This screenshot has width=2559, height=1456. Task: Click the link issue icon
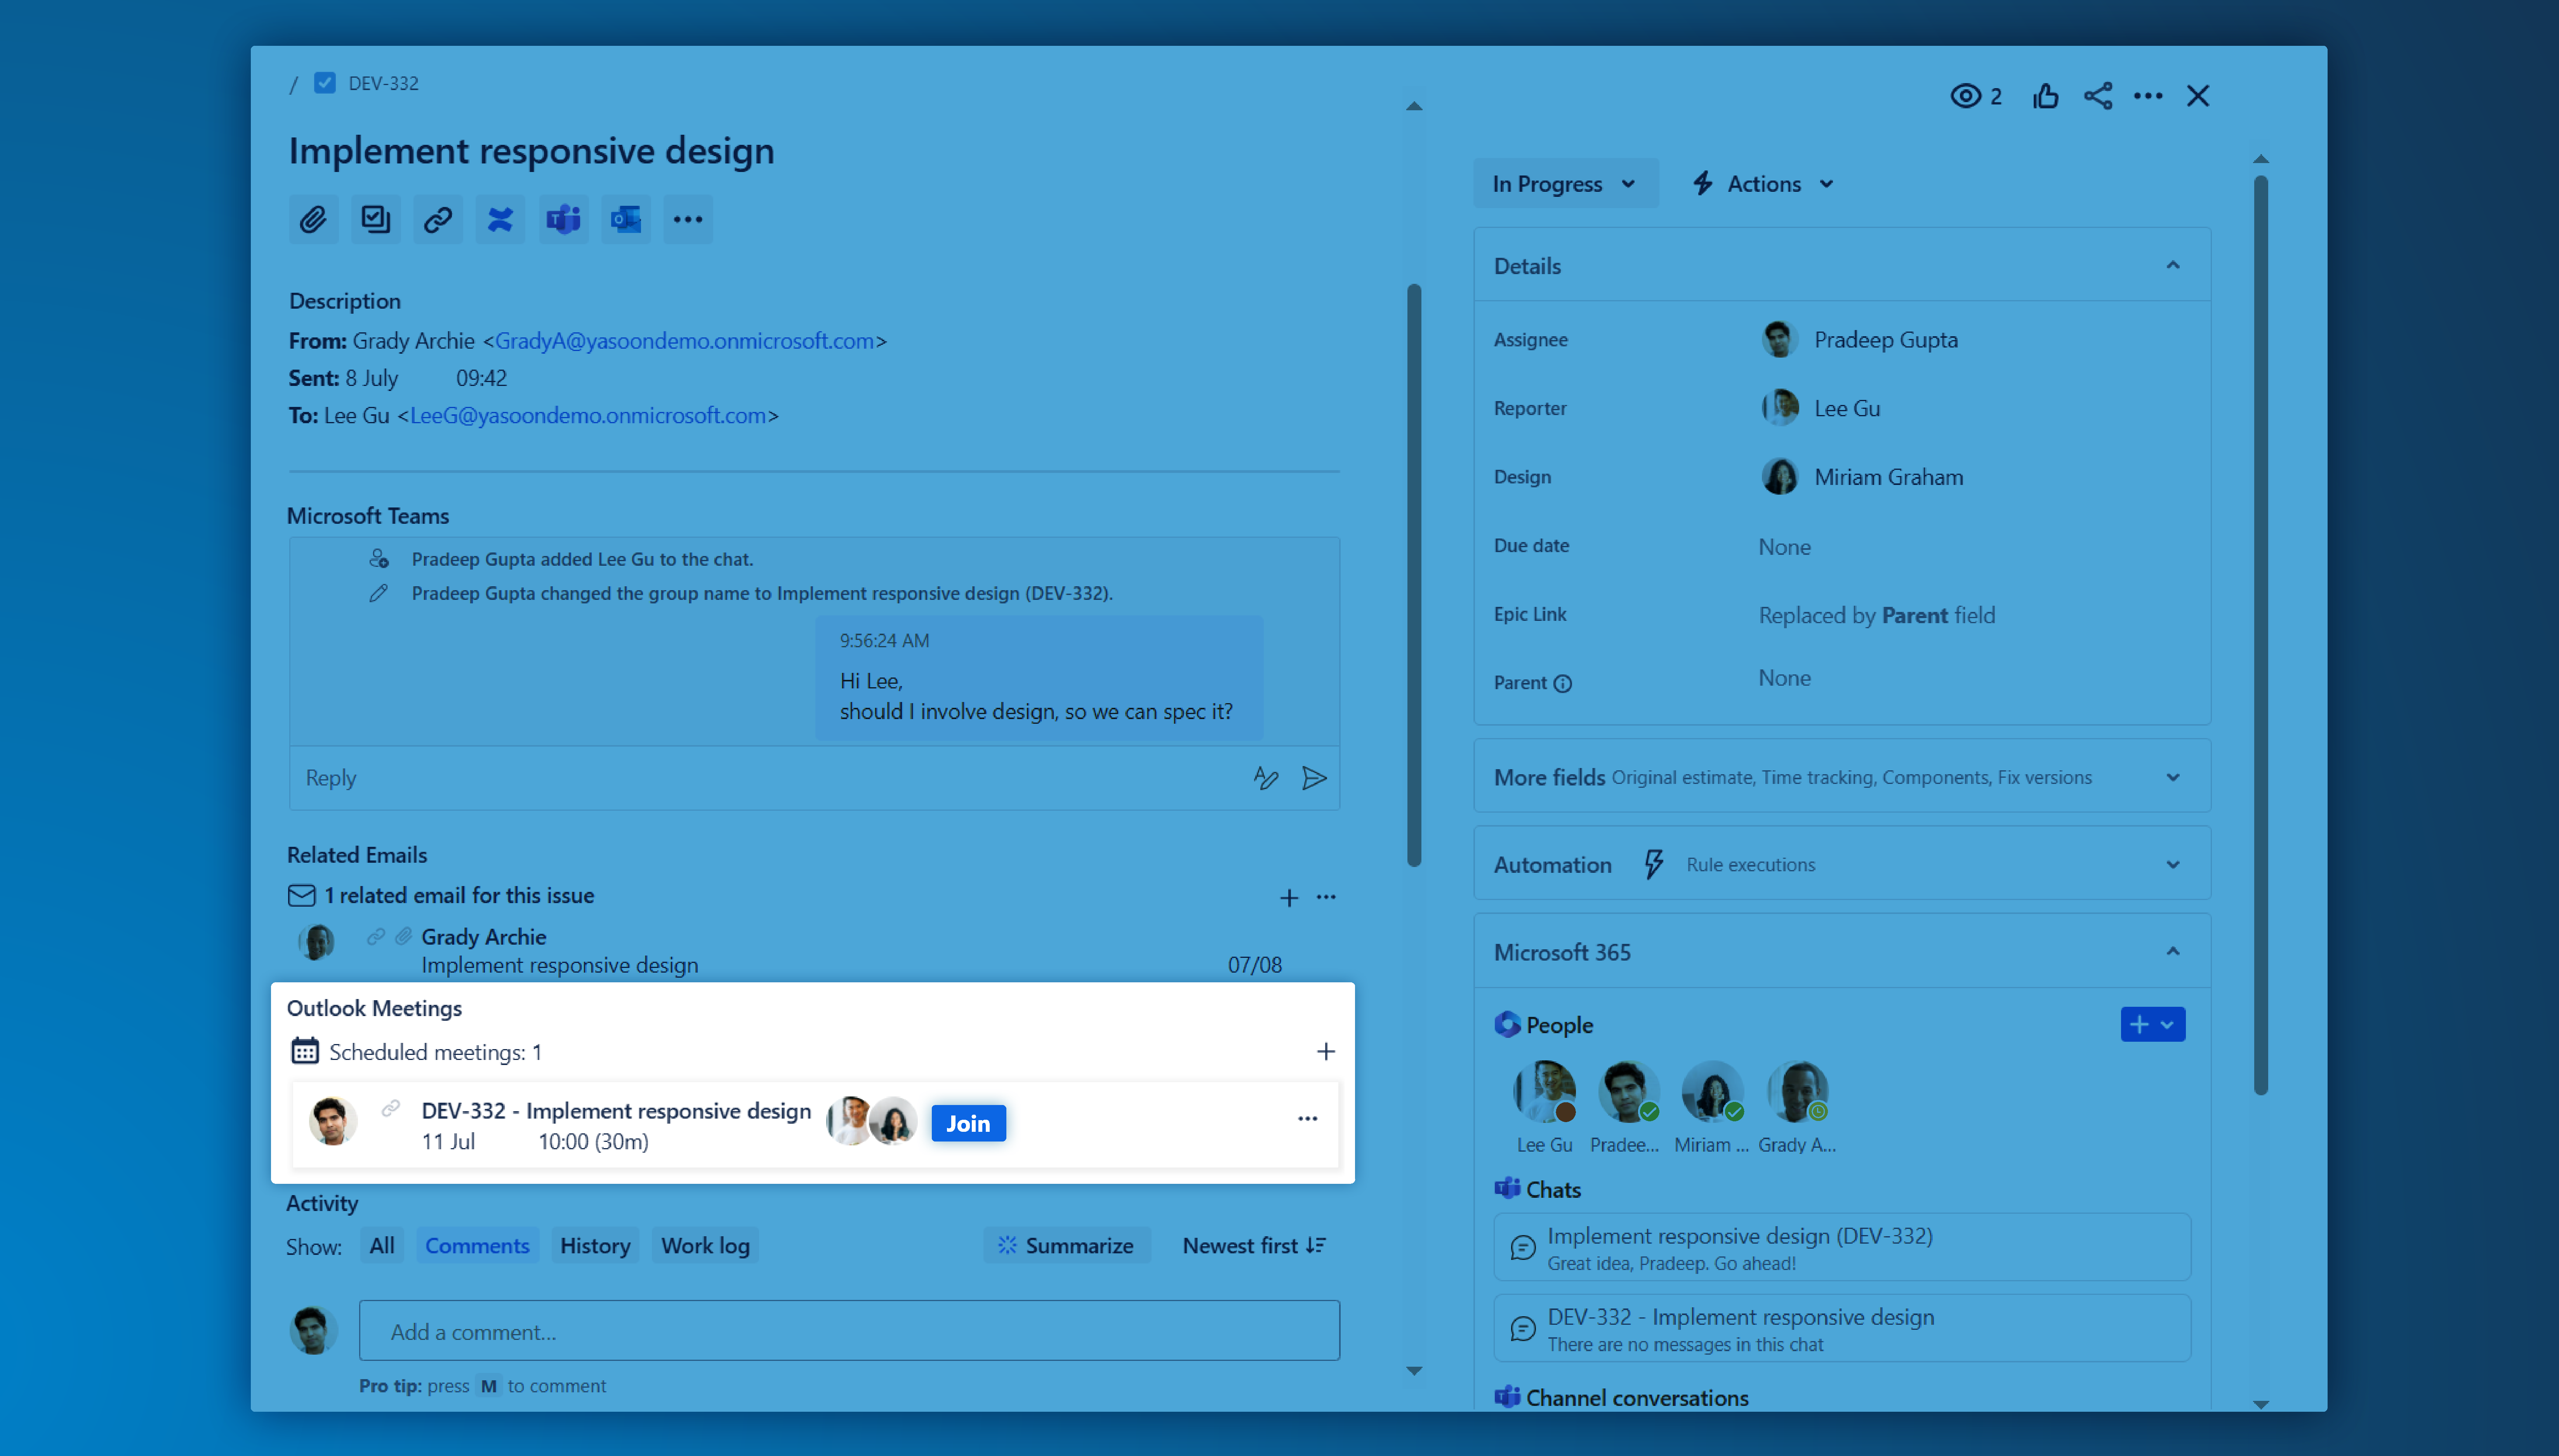click(438, 219)
